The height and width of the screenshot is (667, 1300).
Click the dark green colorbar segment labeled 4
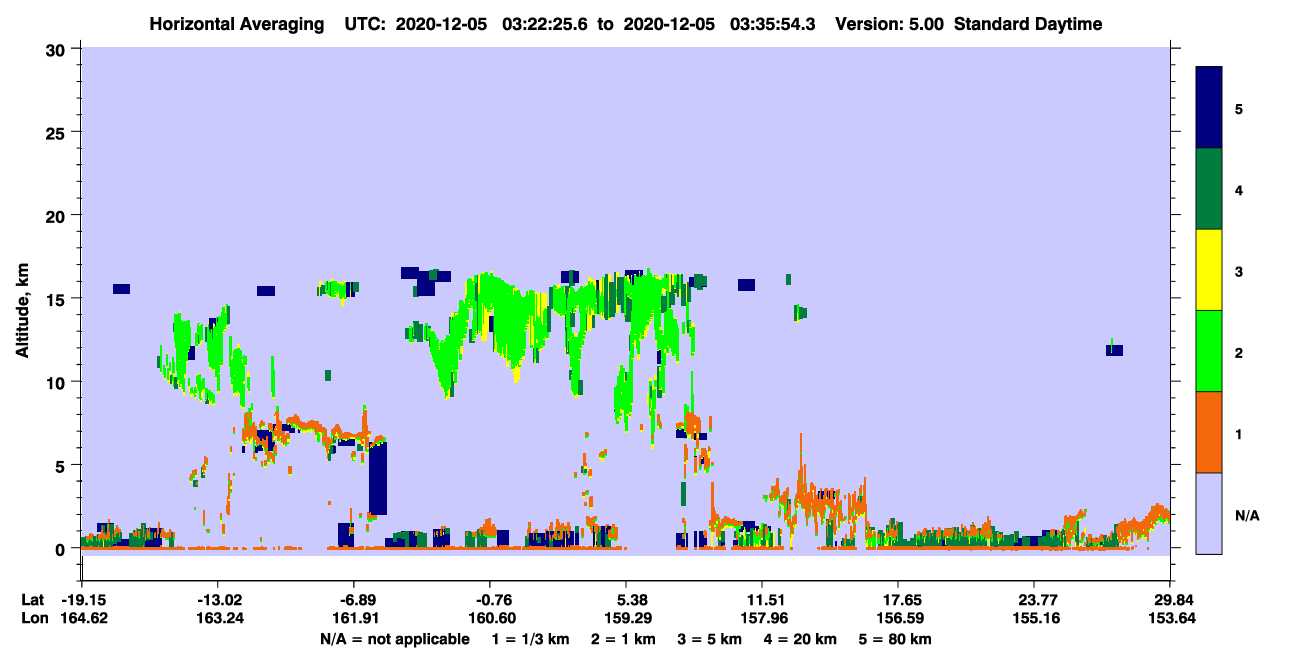point(1209,189)
